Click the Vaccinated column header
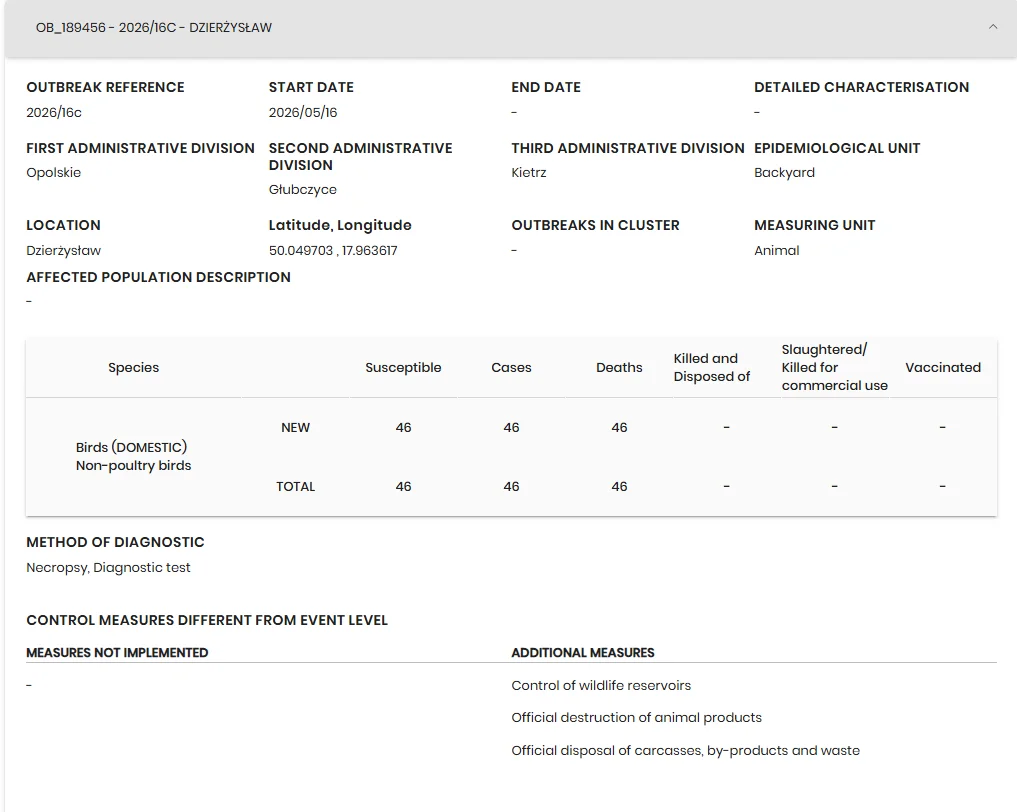The width and height of the screenshot is (1017, 812). pos(942,367)
